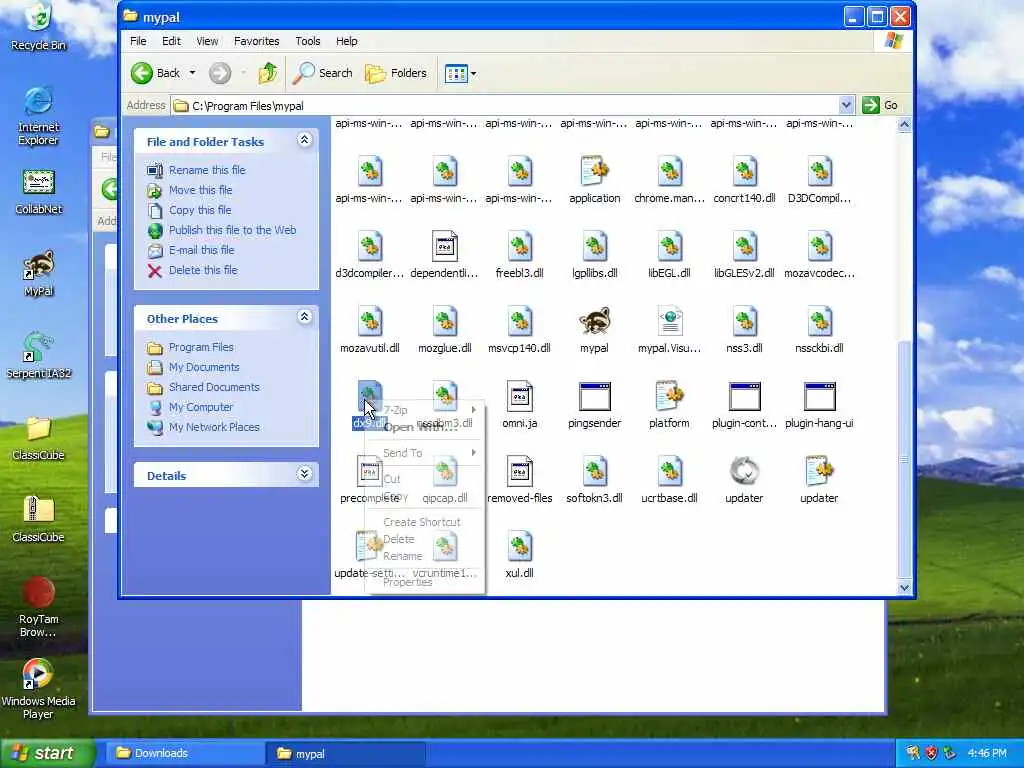The width and height of the screenshot is (1024, 768).
Task: Open the Back history dropdown arrow
Action: point(193,73)
